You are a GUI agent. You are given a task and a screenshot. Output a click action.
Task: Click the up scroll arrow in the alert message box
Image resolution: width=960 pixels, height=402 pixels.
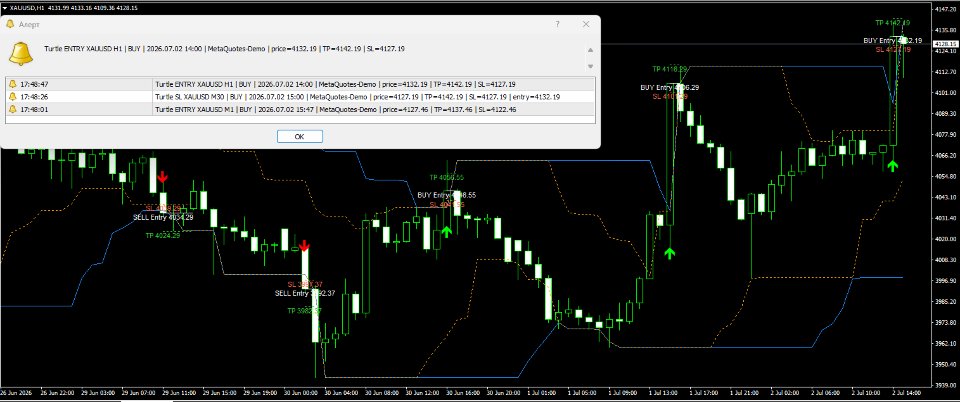tap(590, 50)
